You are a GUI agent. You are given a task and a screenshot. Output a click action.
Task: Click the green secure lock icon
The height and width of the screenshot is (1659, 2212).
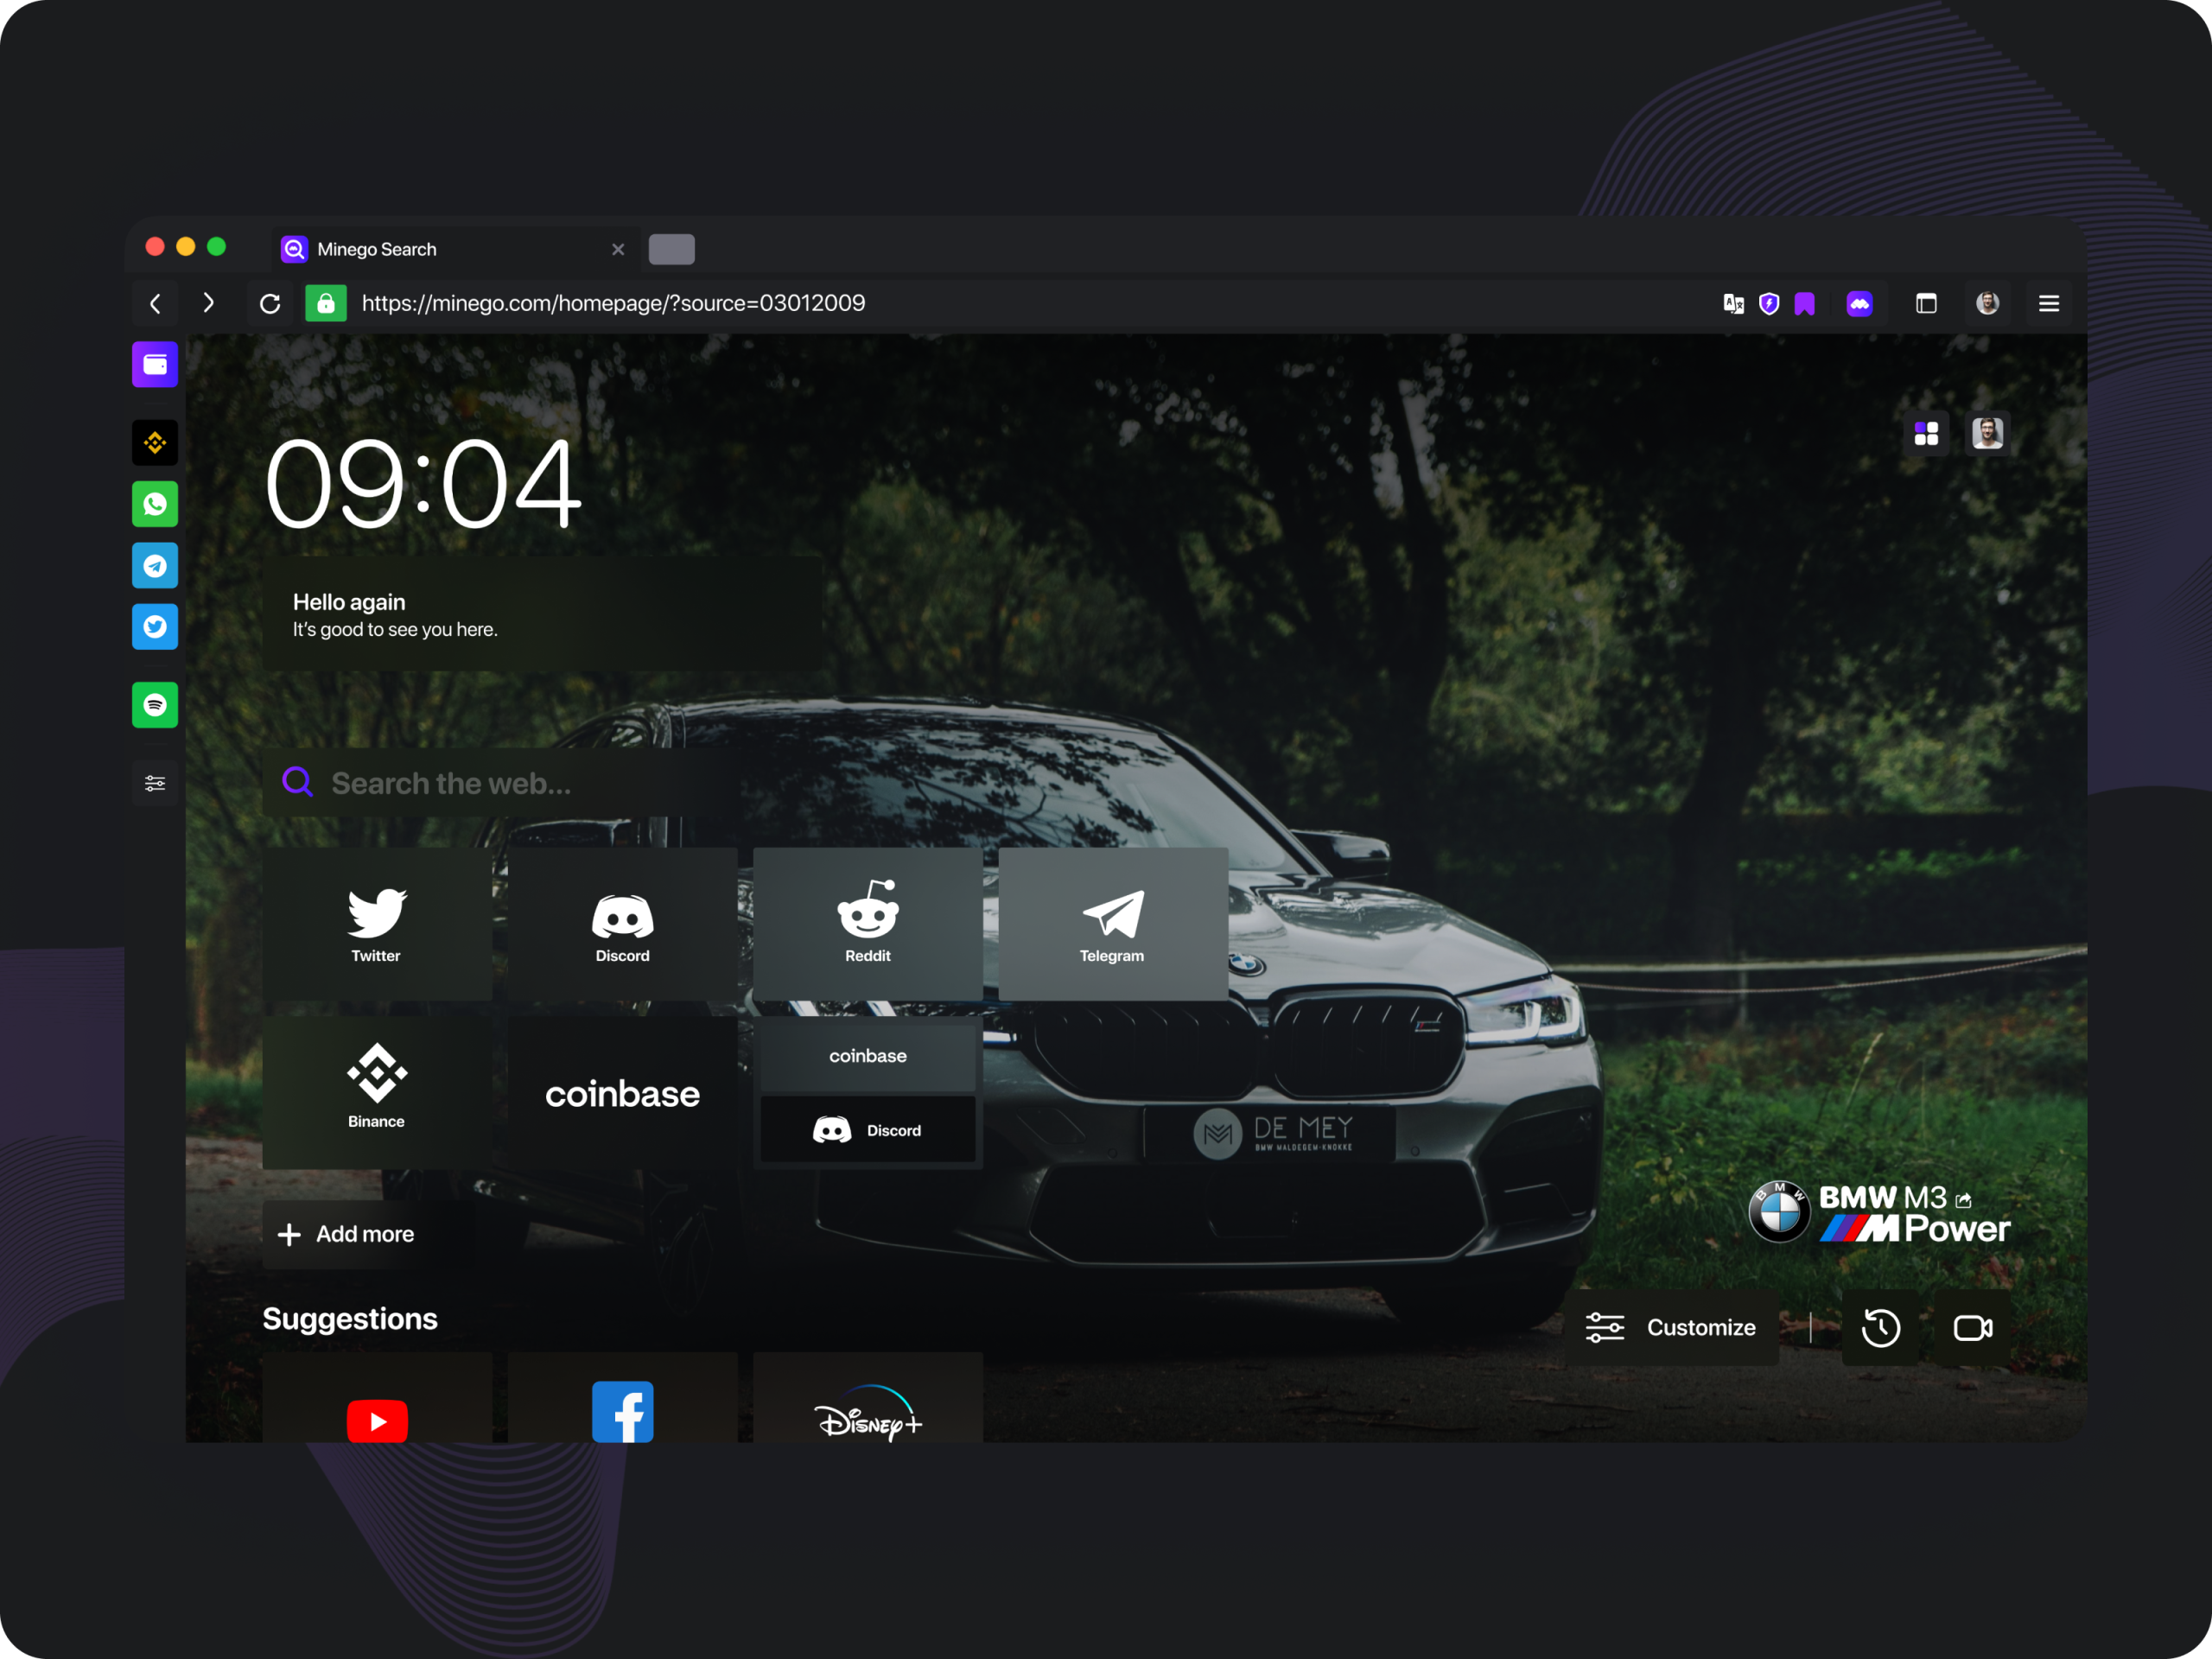pos(326,303)
